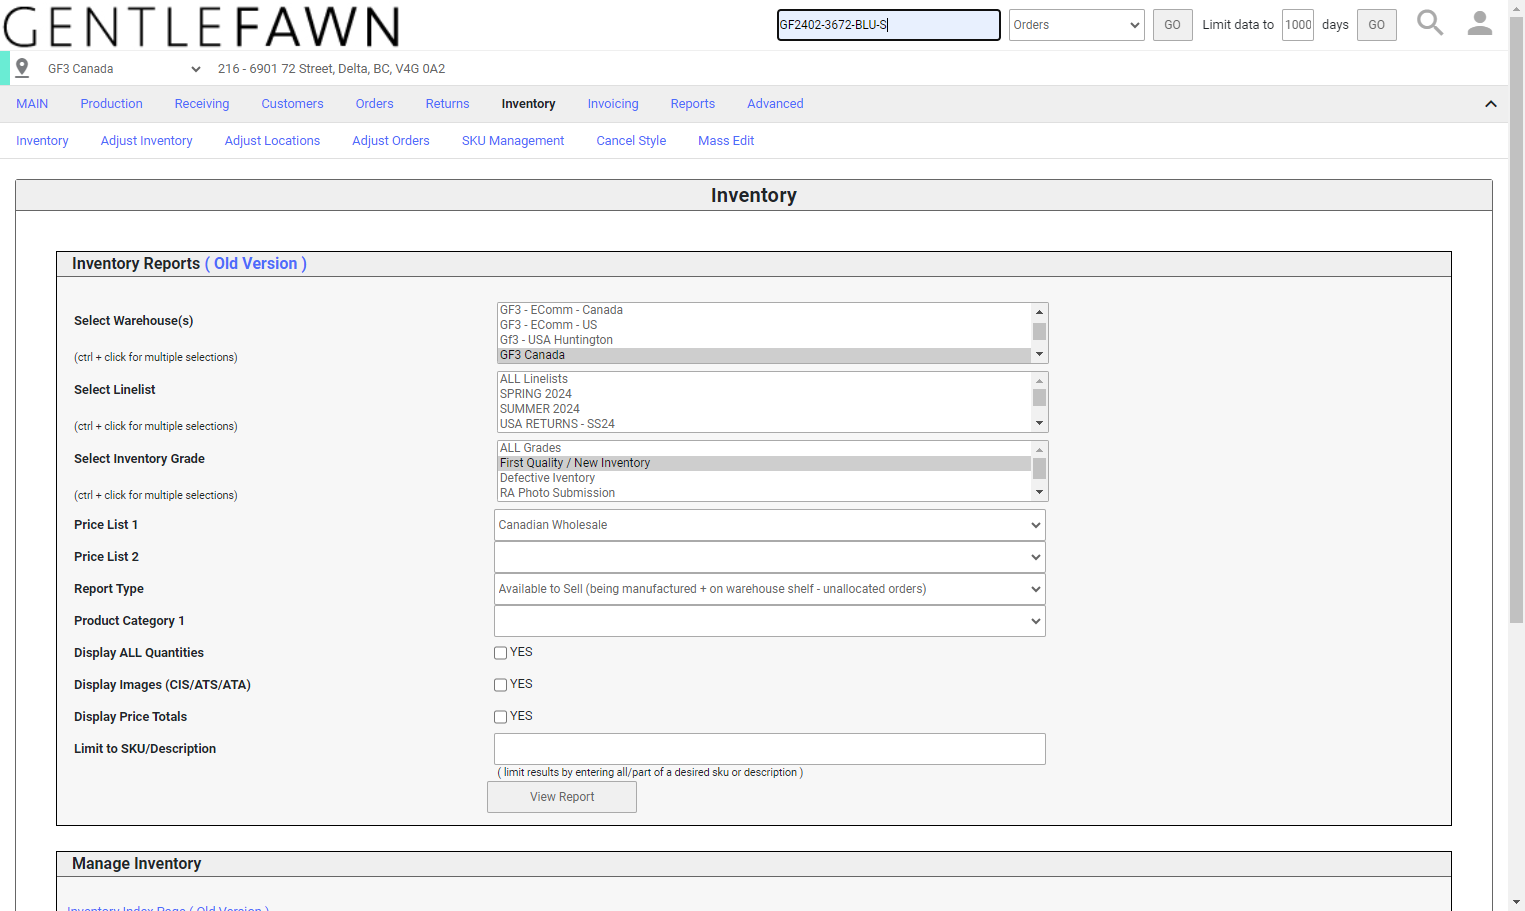
Task: Click the page vertical scrollbar thumb
Action: point(1516,320)
